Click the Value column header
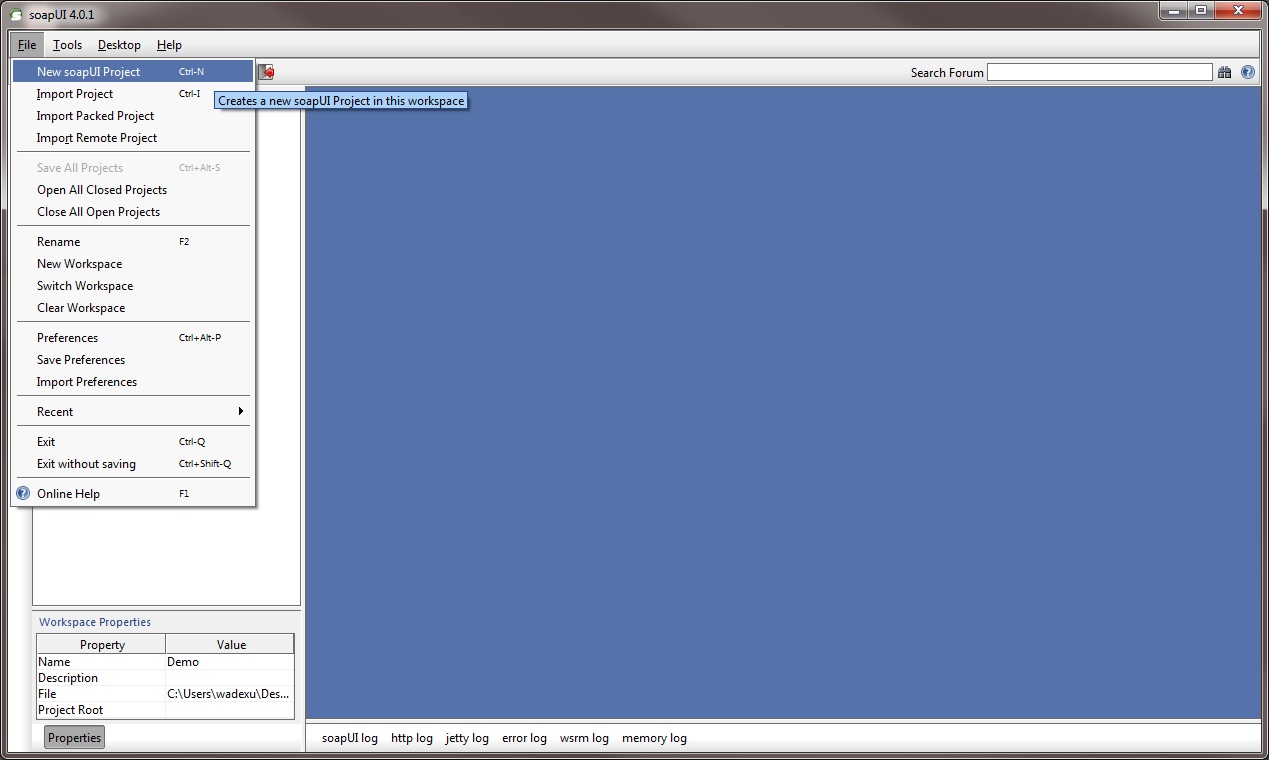The width and height of the screenshot is (1269, 760). pyautogui.click(x=231, y=644)
